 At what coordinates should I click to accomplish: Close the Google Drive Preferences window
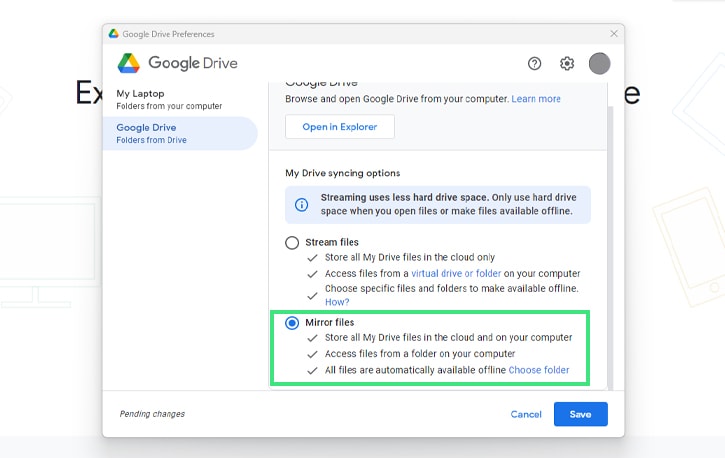pos(614,34)
